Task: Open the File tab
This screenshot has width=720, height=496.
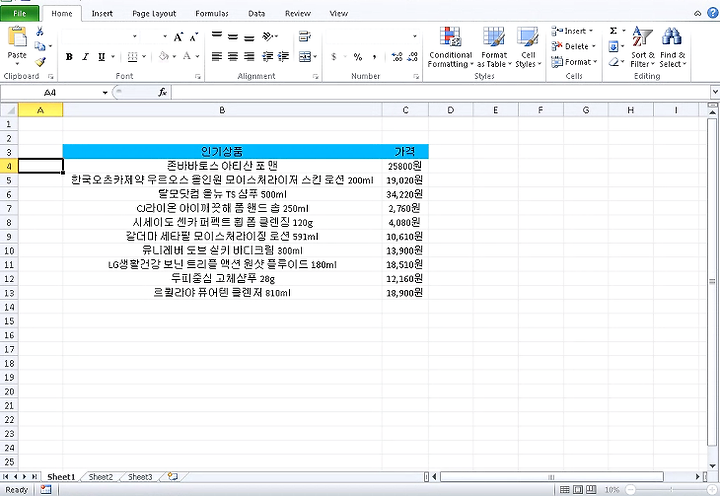Action: coord(20,13)
